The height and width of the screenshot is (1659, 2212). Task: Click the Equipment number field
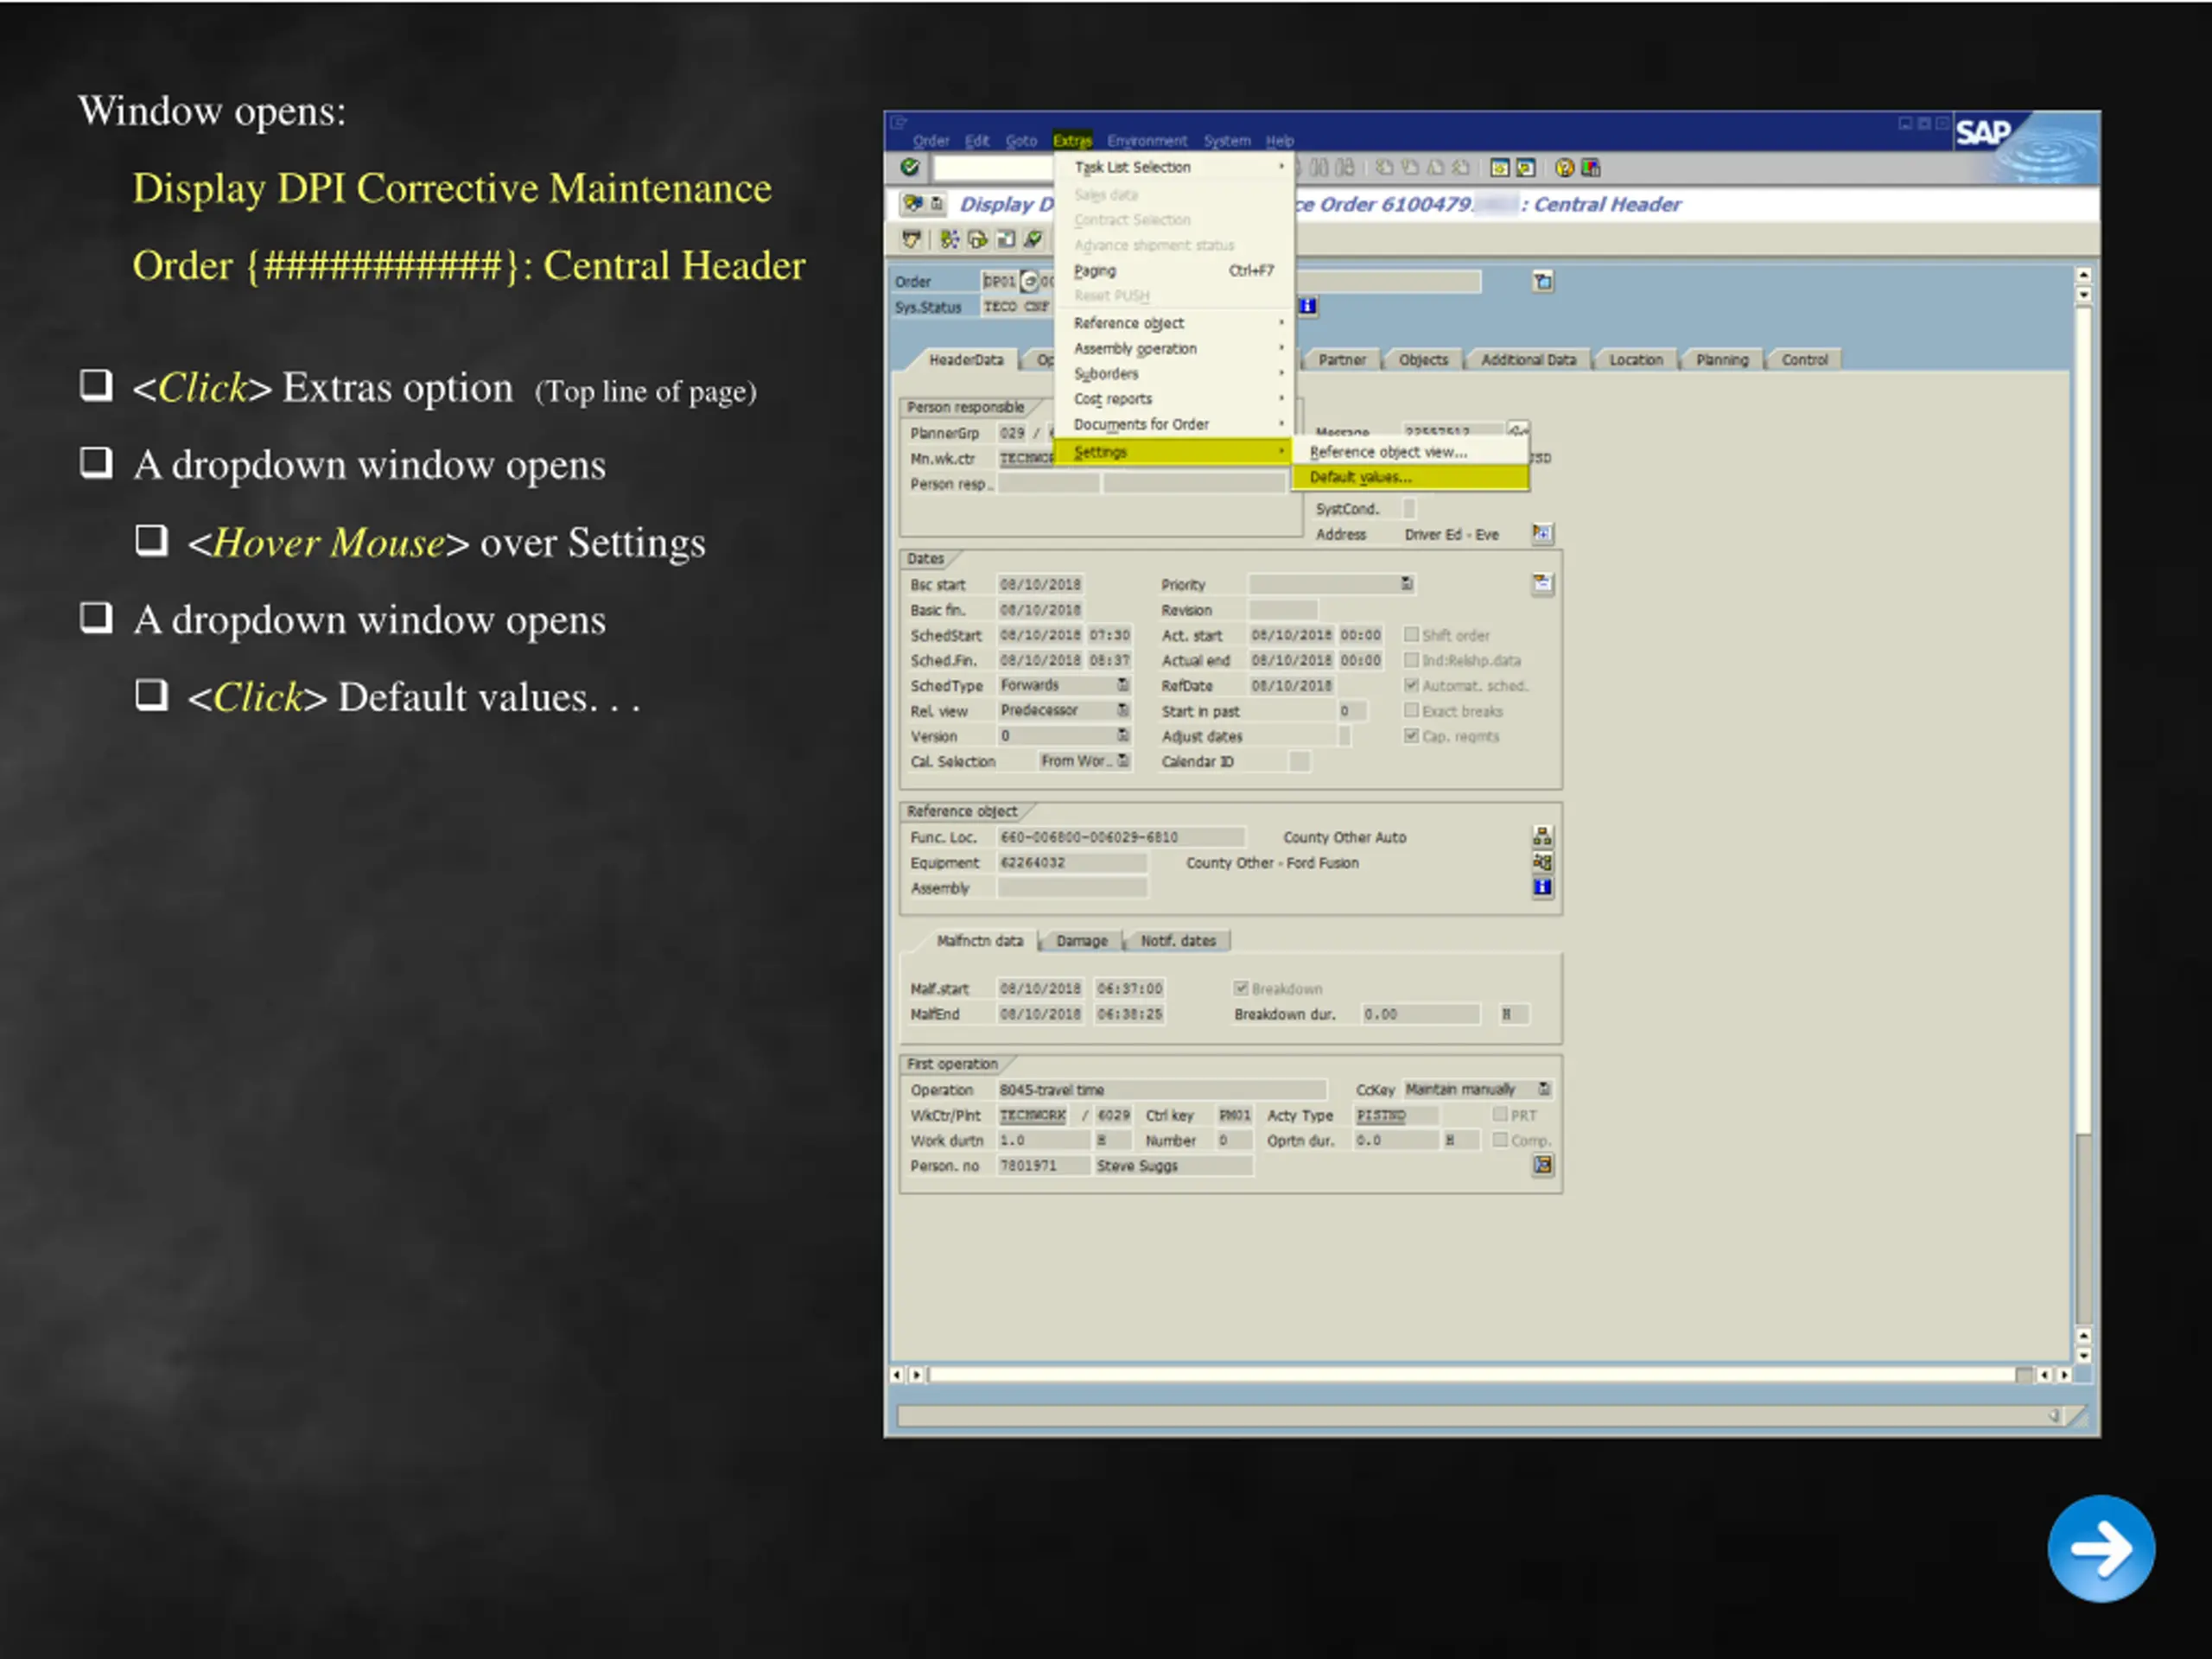pos(1071,862)
